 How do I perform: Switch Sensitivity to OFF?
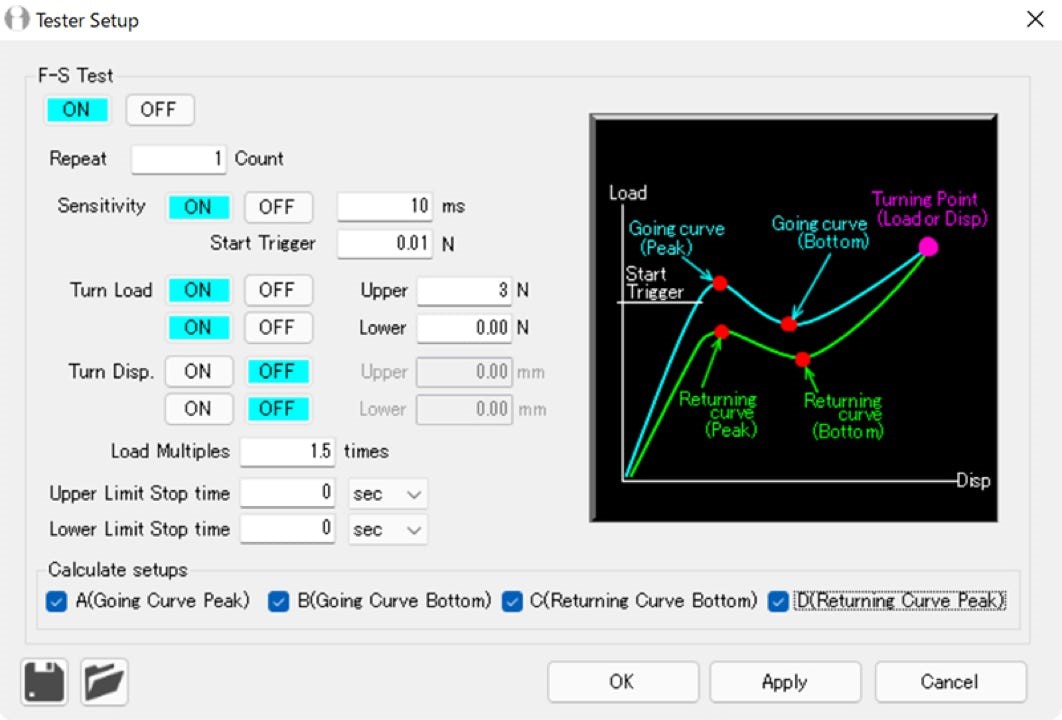pyautogui.click(x=277, y=207)
